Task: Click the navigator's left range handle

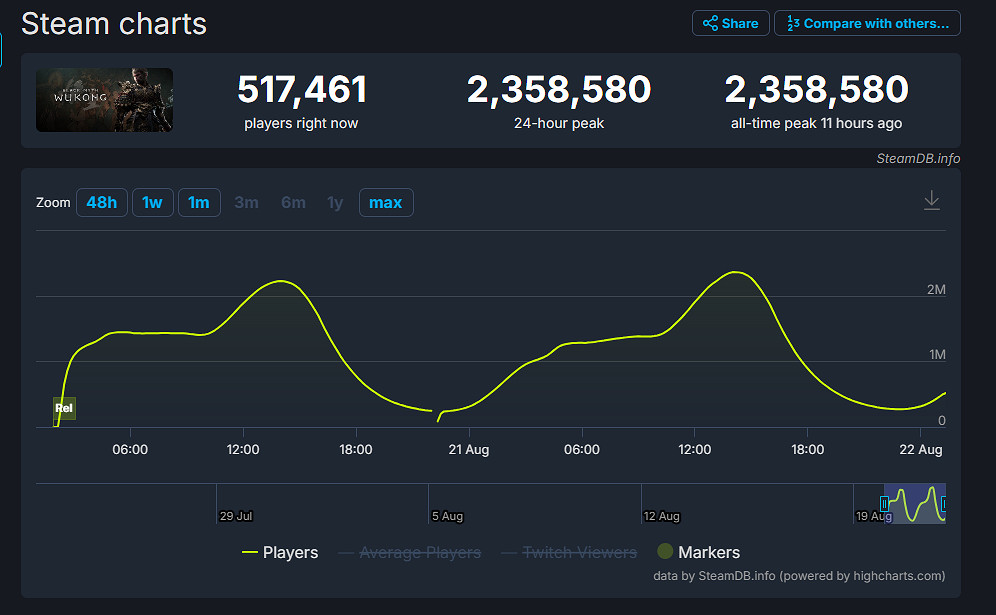Action: tap(884, 503)
